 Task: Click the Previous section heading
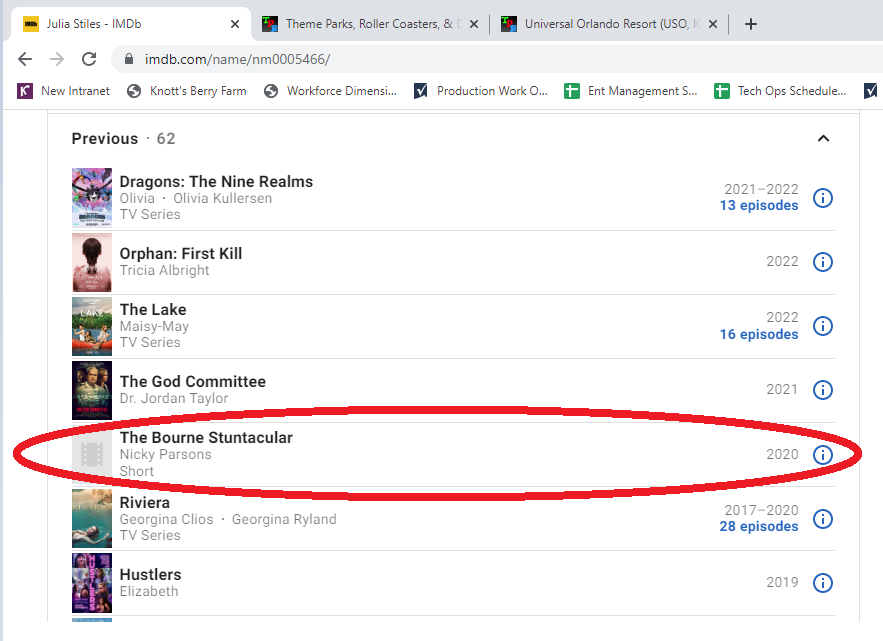click(105, 139)
